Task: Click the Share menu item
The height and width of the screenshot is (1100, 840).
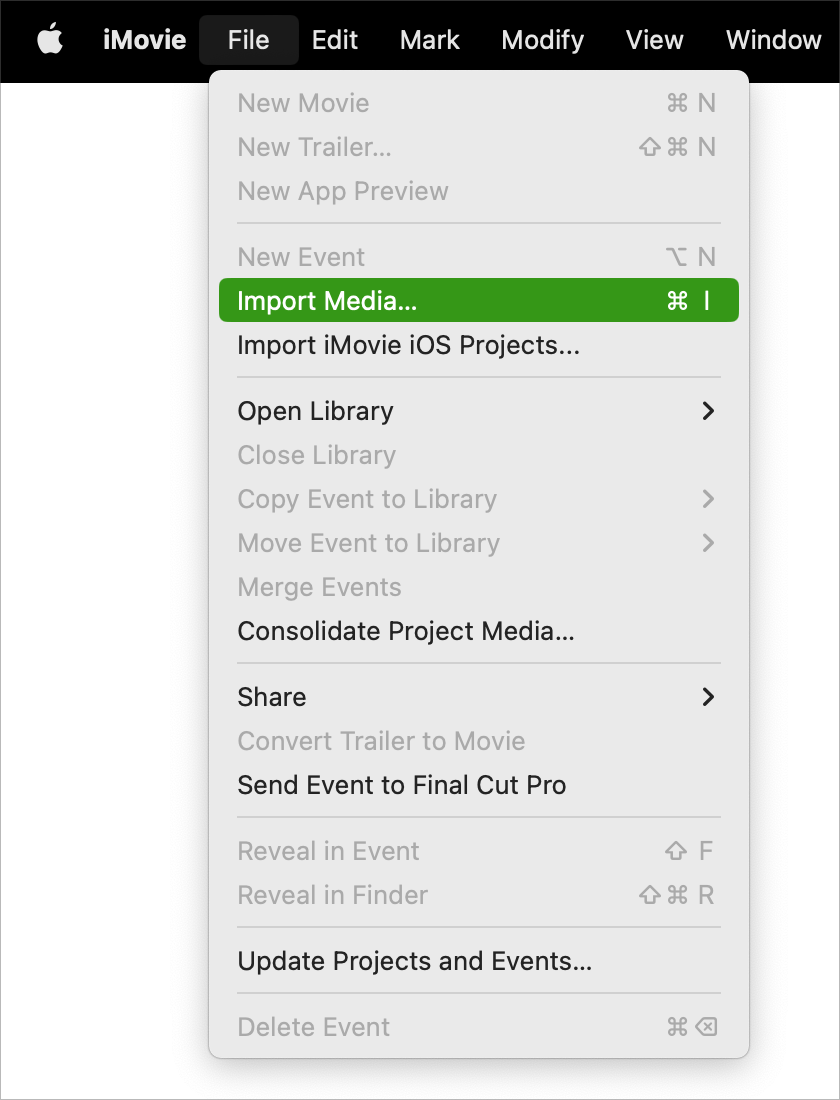Action: (x=479, y=697)
